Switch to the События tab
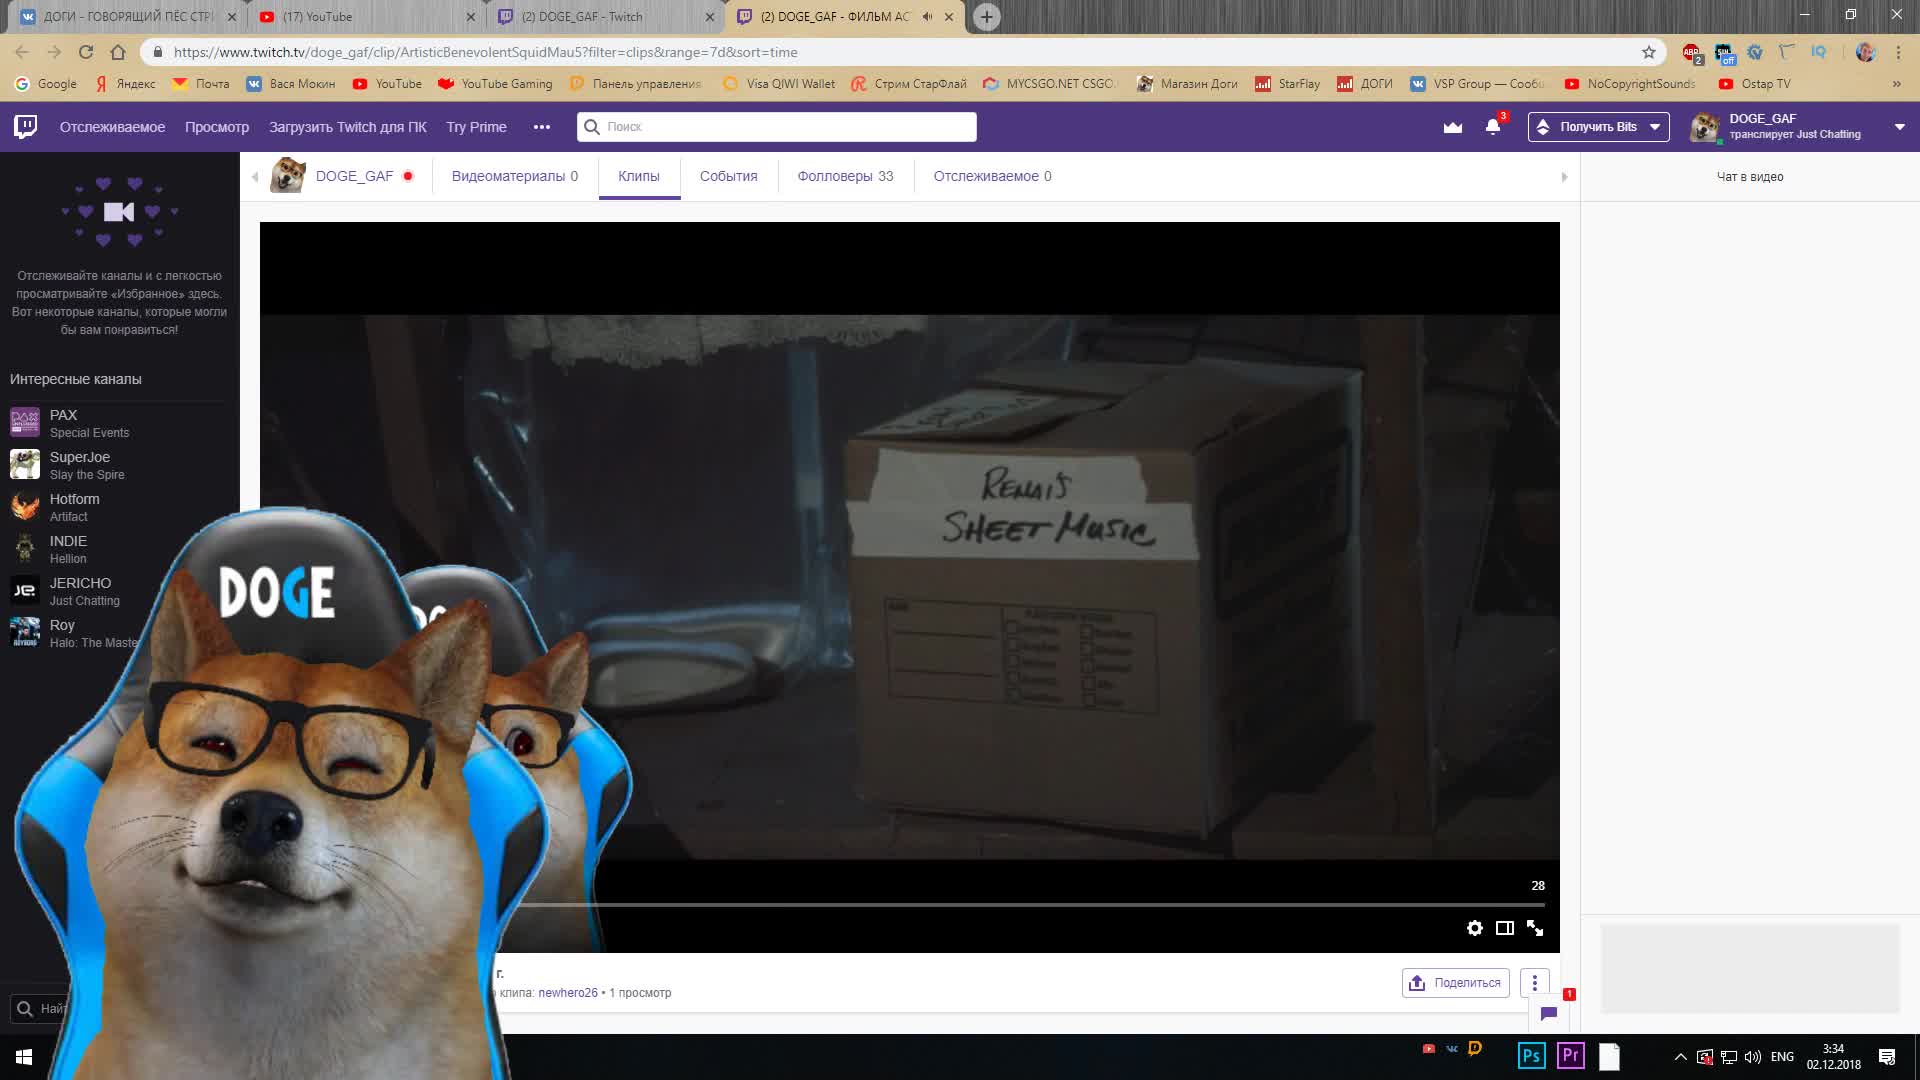The height and width of the screenshot is (1080, 1920). click(x=728, y=176)
